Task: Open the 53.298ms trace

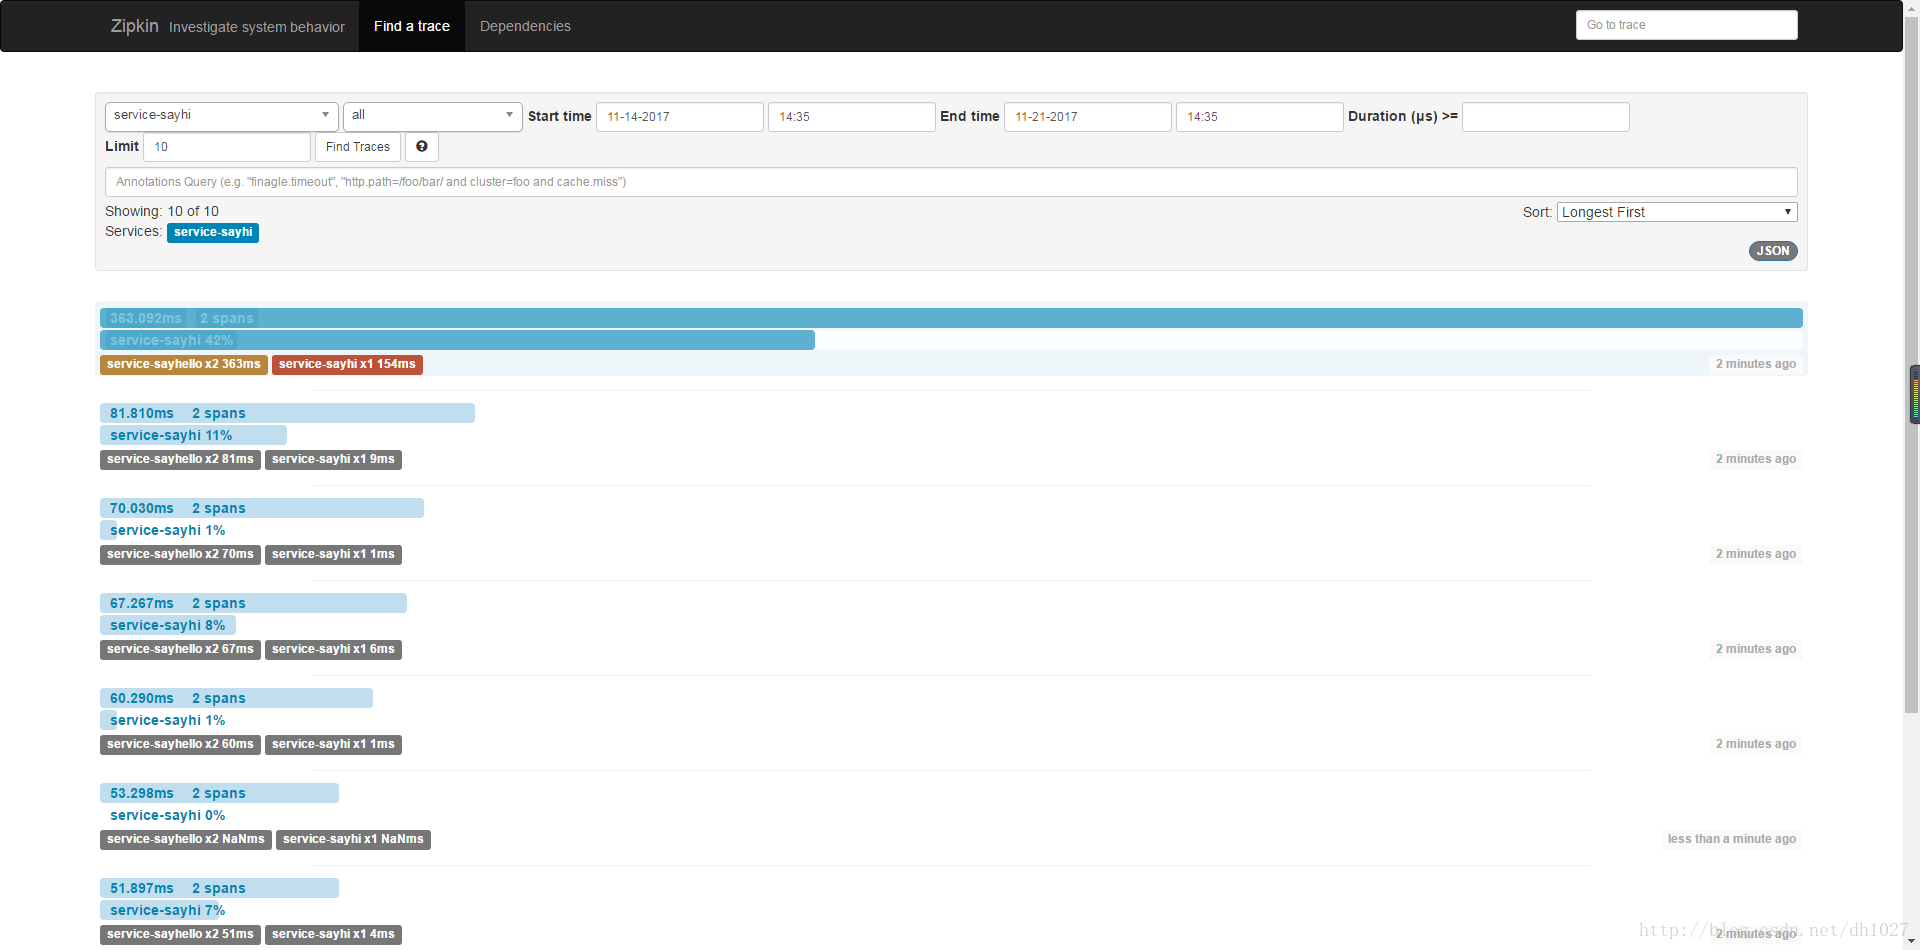Action: click(x=219, y=793)
